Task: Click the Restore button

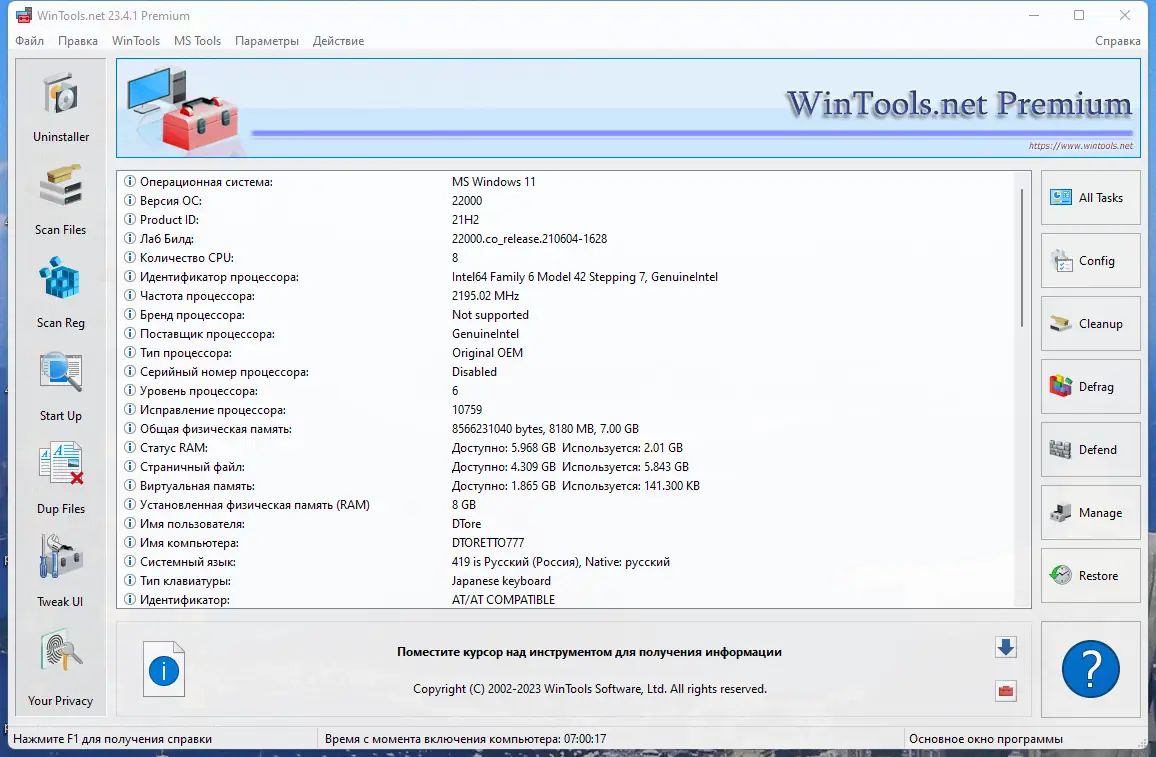Action: 1090,576
